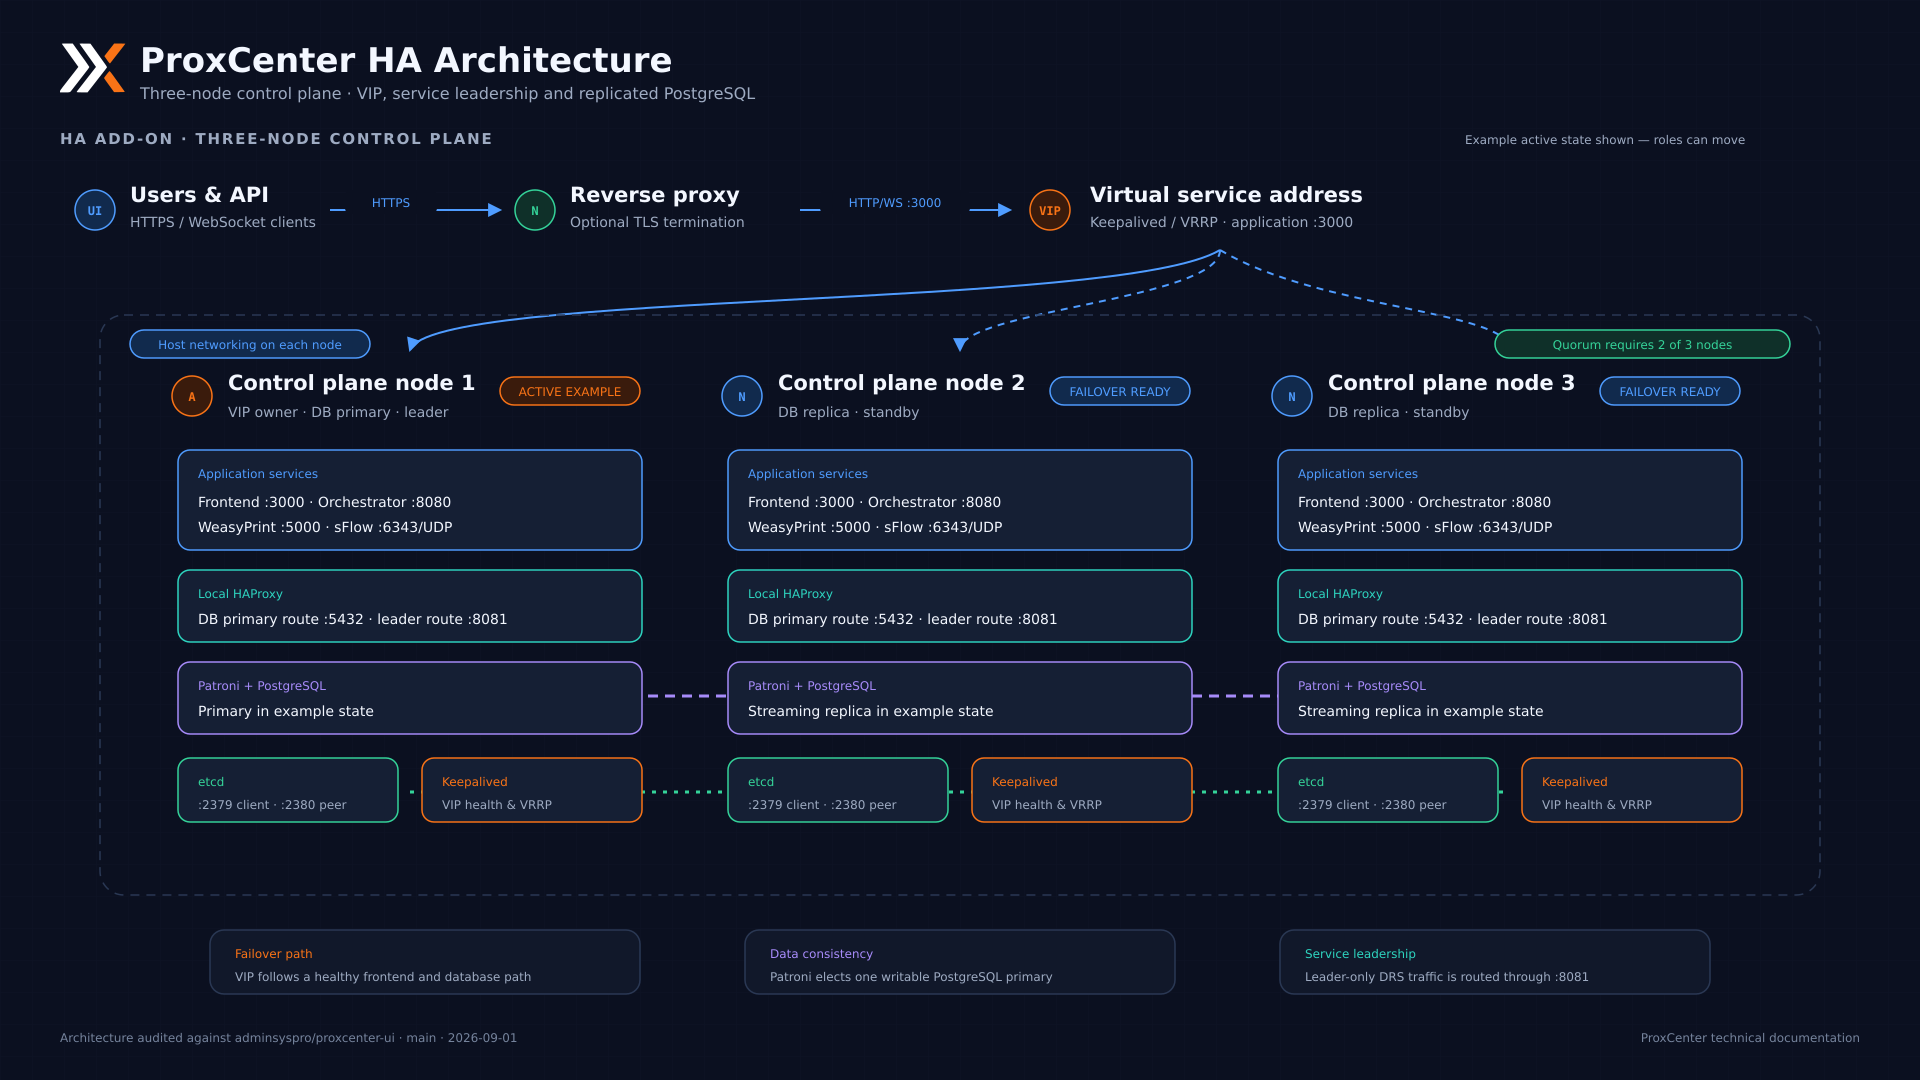1920x1080 pixels.
Task: Select node 2 Application services box
Action: (x=960, y=500)
